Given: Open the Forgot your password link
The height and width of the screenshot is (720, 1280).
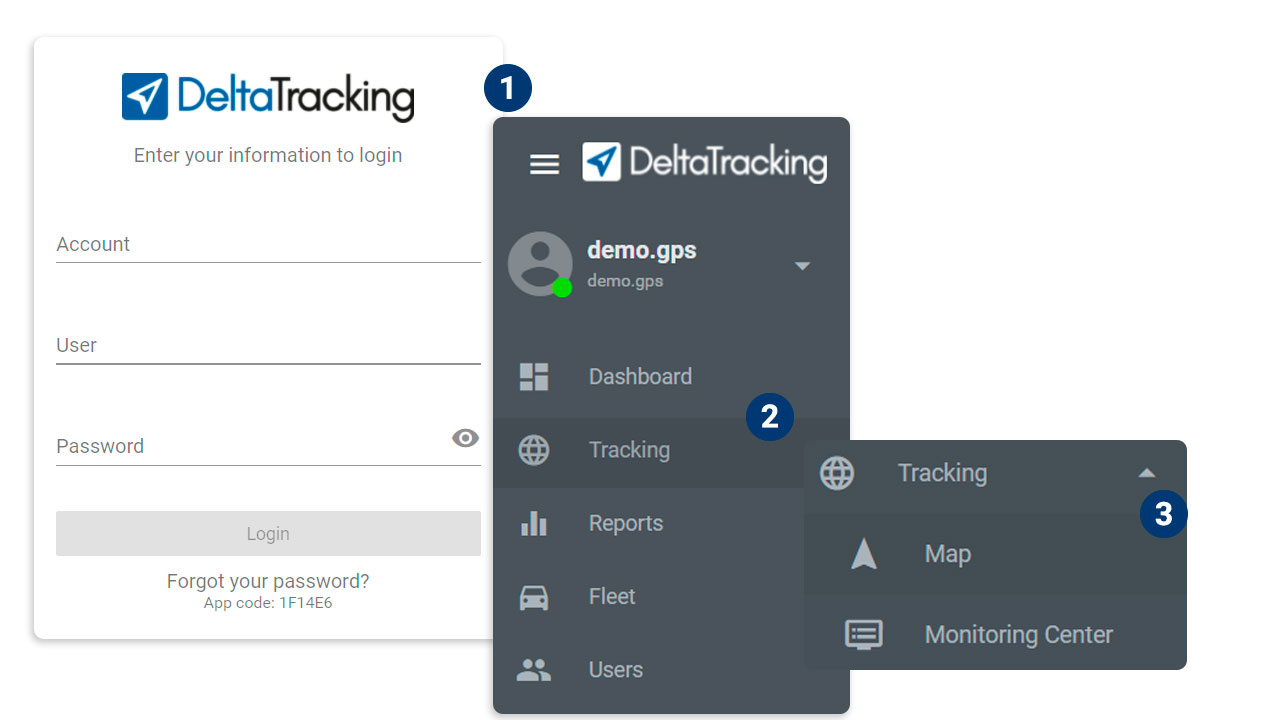Looking at the screenshot, I should [x=267, y=580].
